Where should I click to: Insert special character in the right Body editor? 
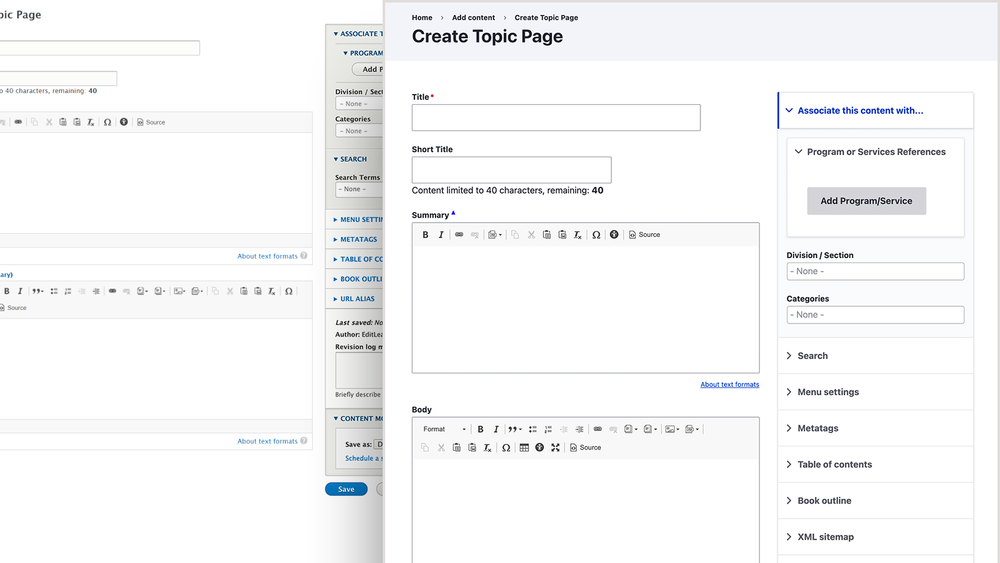tap(506, 448)
